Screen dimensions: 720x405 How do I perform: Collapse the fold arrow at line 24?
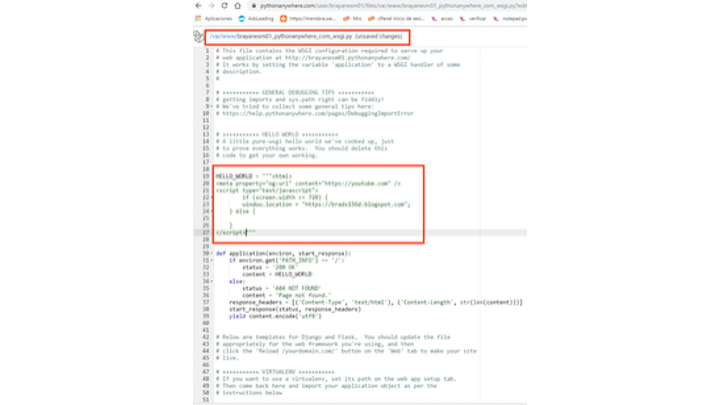tap(212, 212)
